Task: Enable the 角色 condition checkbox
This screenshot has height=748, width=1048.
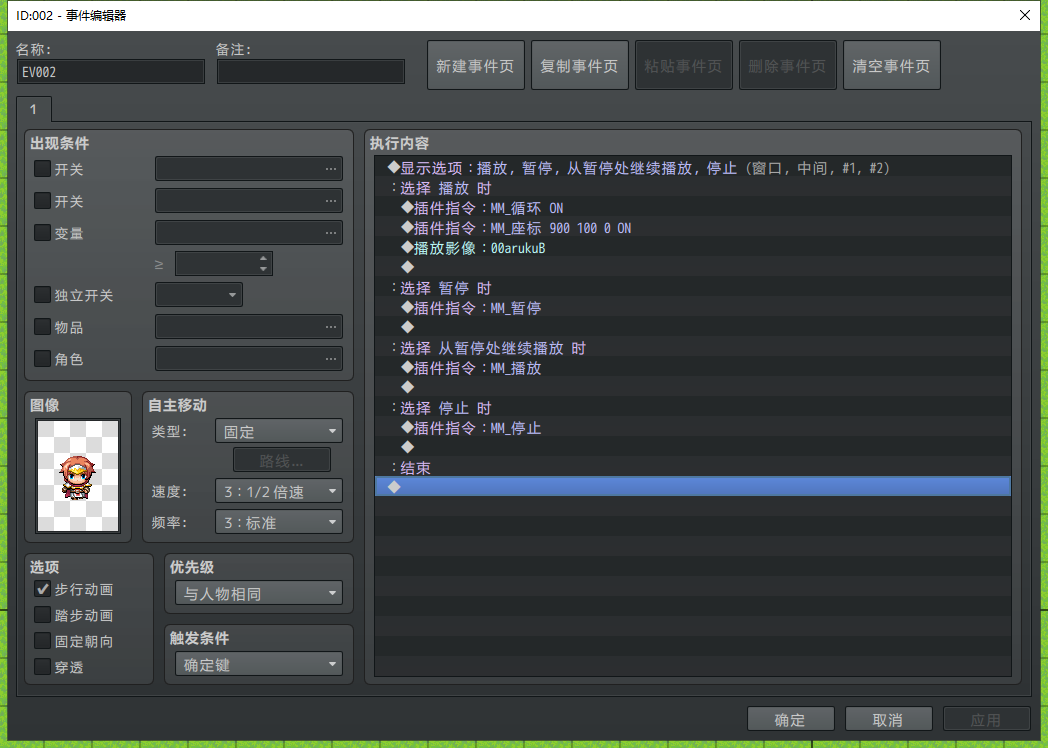Action: click(x=42, y=359)
